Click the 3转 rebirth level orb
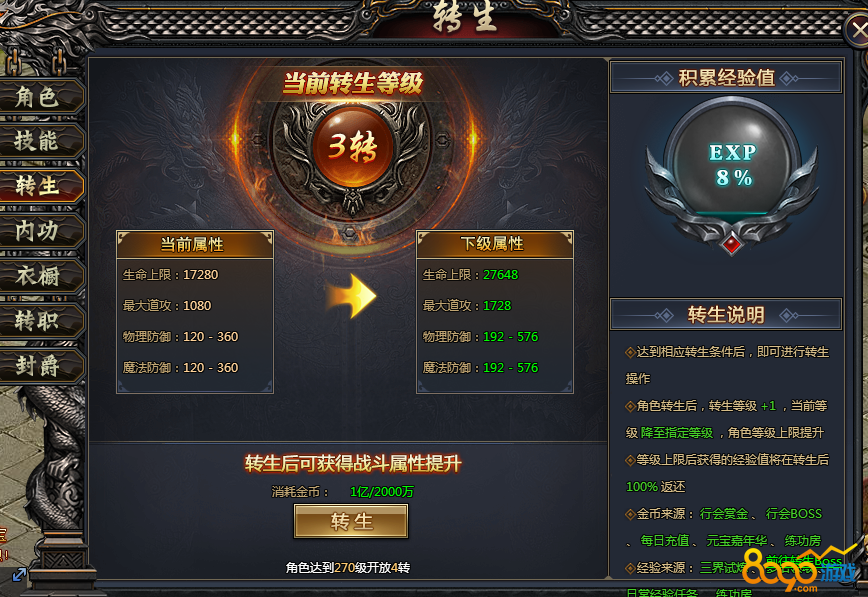 coord(352,147)
